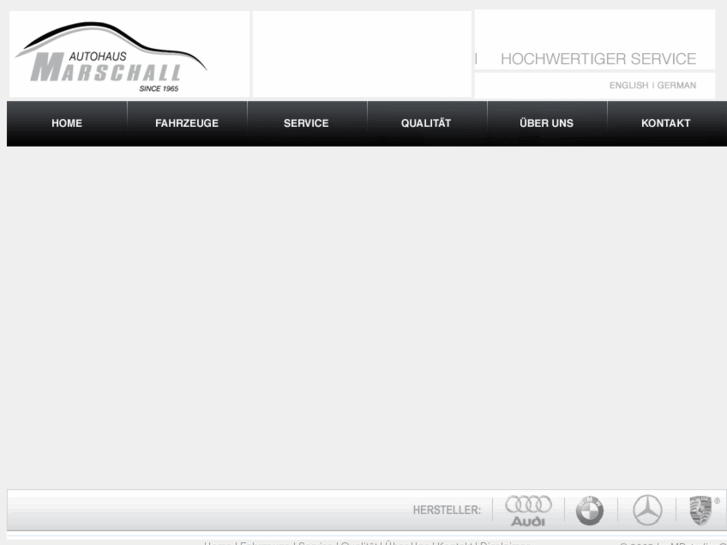
Task: Open the QUALITÄT menu item
Action: click(x=426, y=123)
